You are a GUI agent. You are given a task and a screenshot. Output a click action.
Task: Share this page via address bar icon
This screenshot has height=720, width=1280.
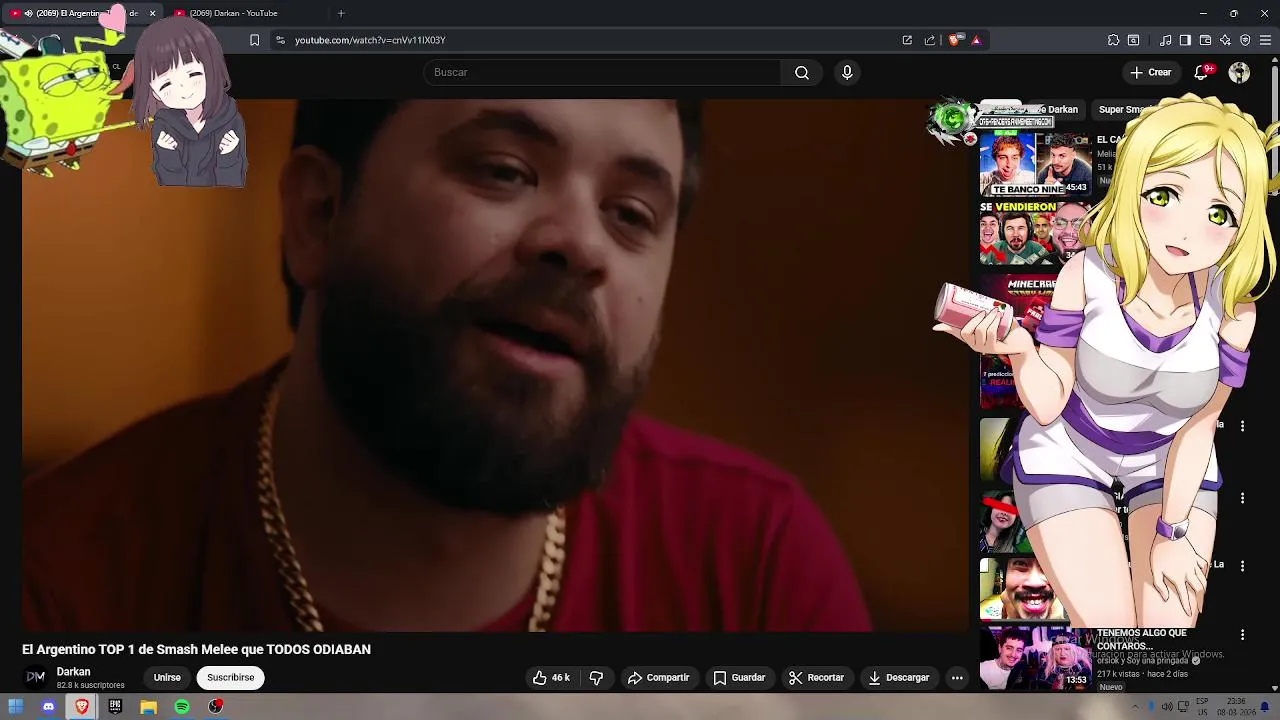click(930, 40)
